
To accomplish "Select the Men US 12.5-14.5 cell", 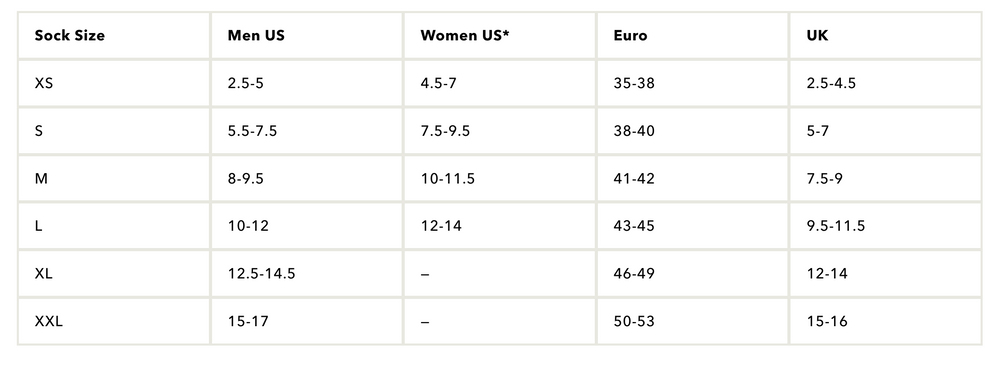I will 307,274.
